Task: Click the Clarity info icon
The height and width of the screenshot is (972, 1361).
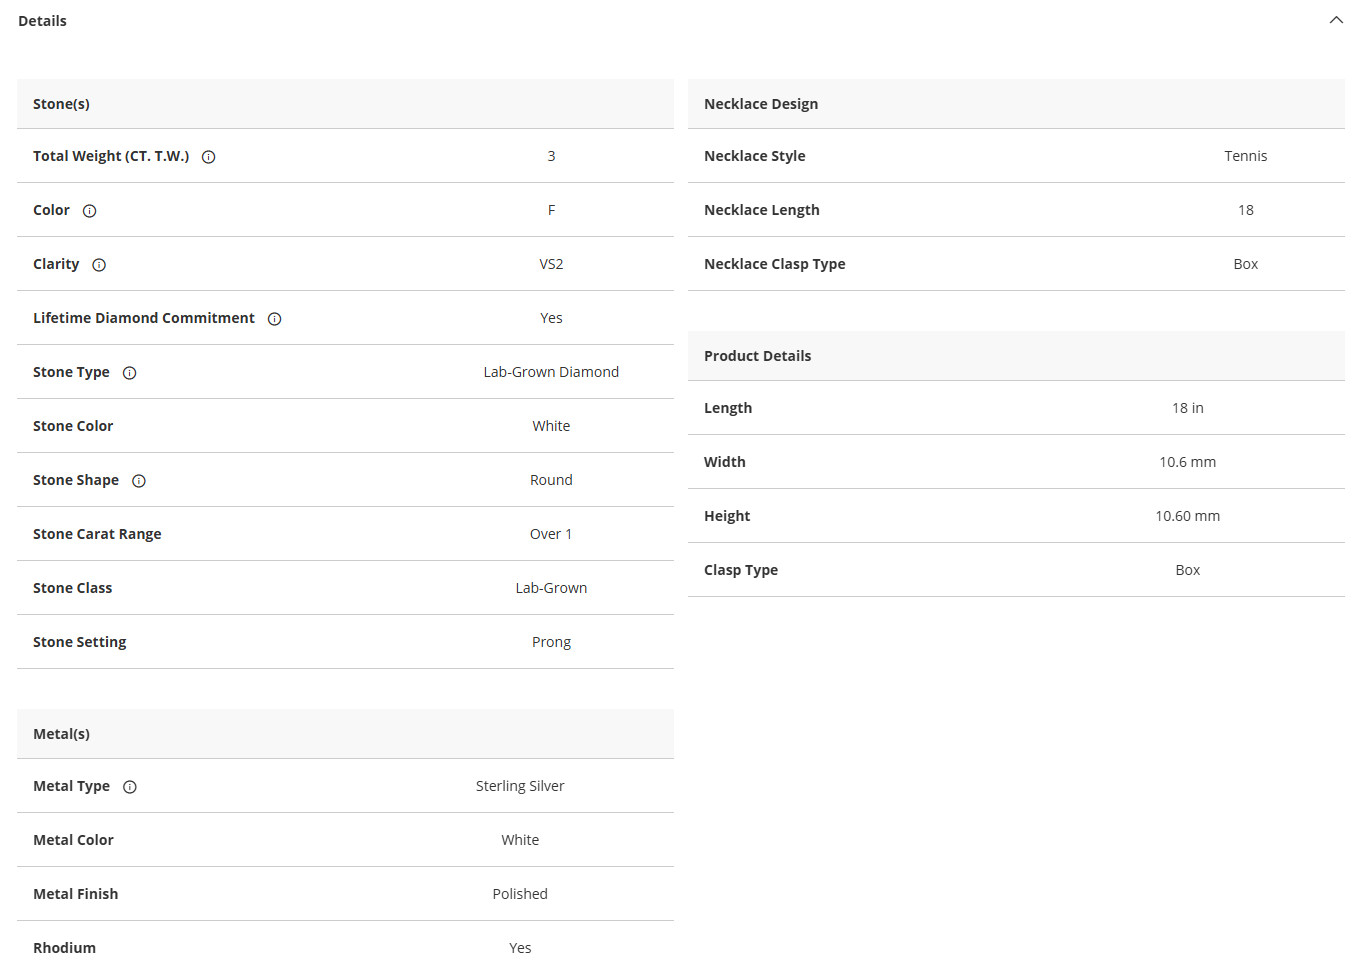Action: [99, 265]
